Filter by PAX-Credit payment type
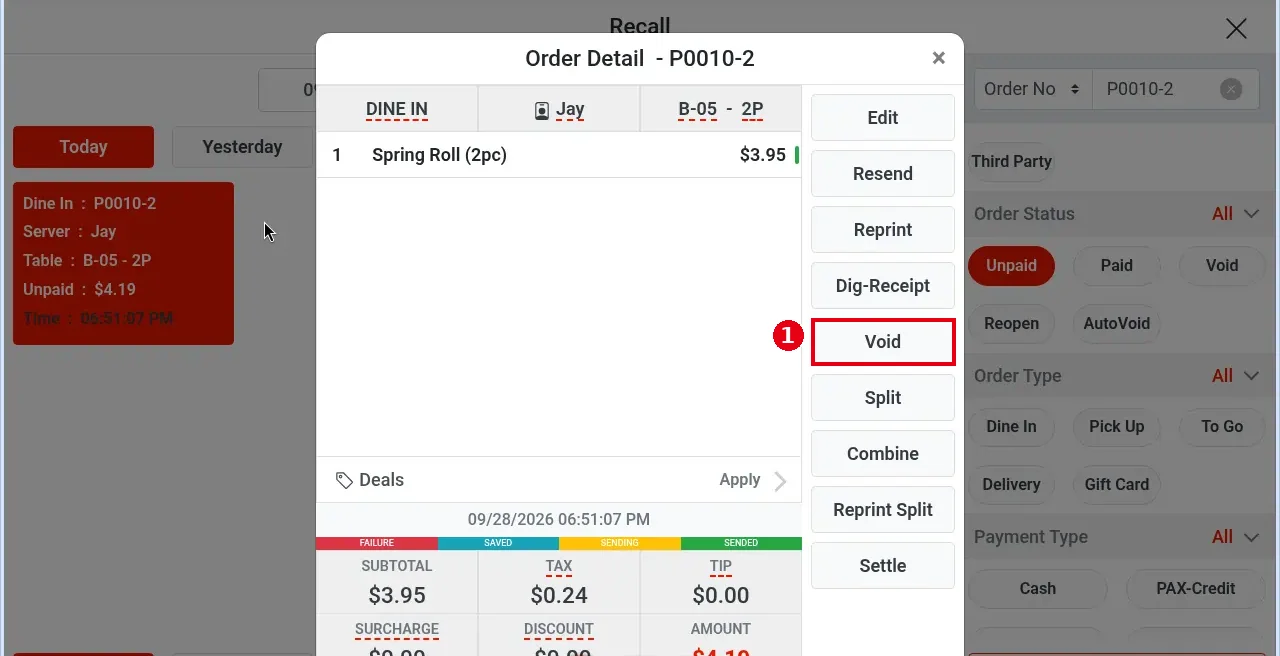The image size is (1280, 656). [1195, 588]
